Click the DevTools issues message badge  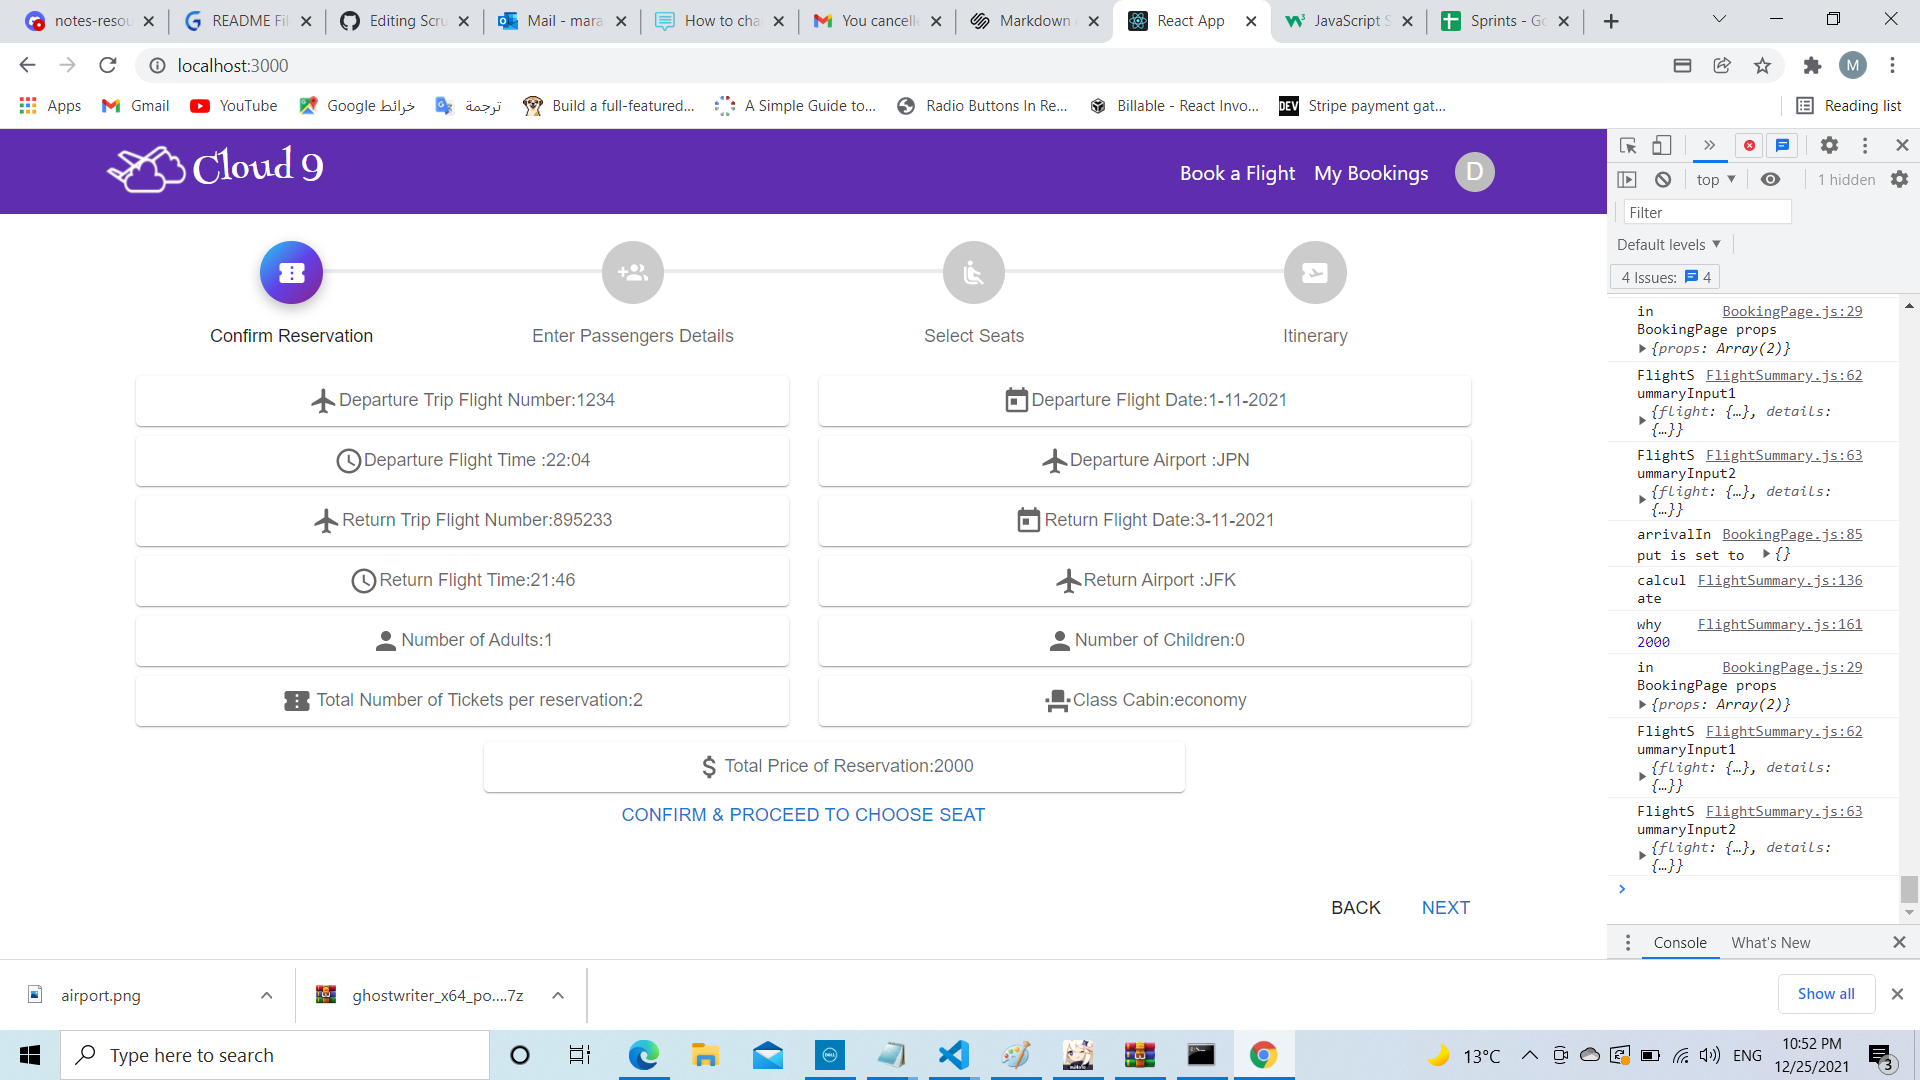pos(1782,146)
